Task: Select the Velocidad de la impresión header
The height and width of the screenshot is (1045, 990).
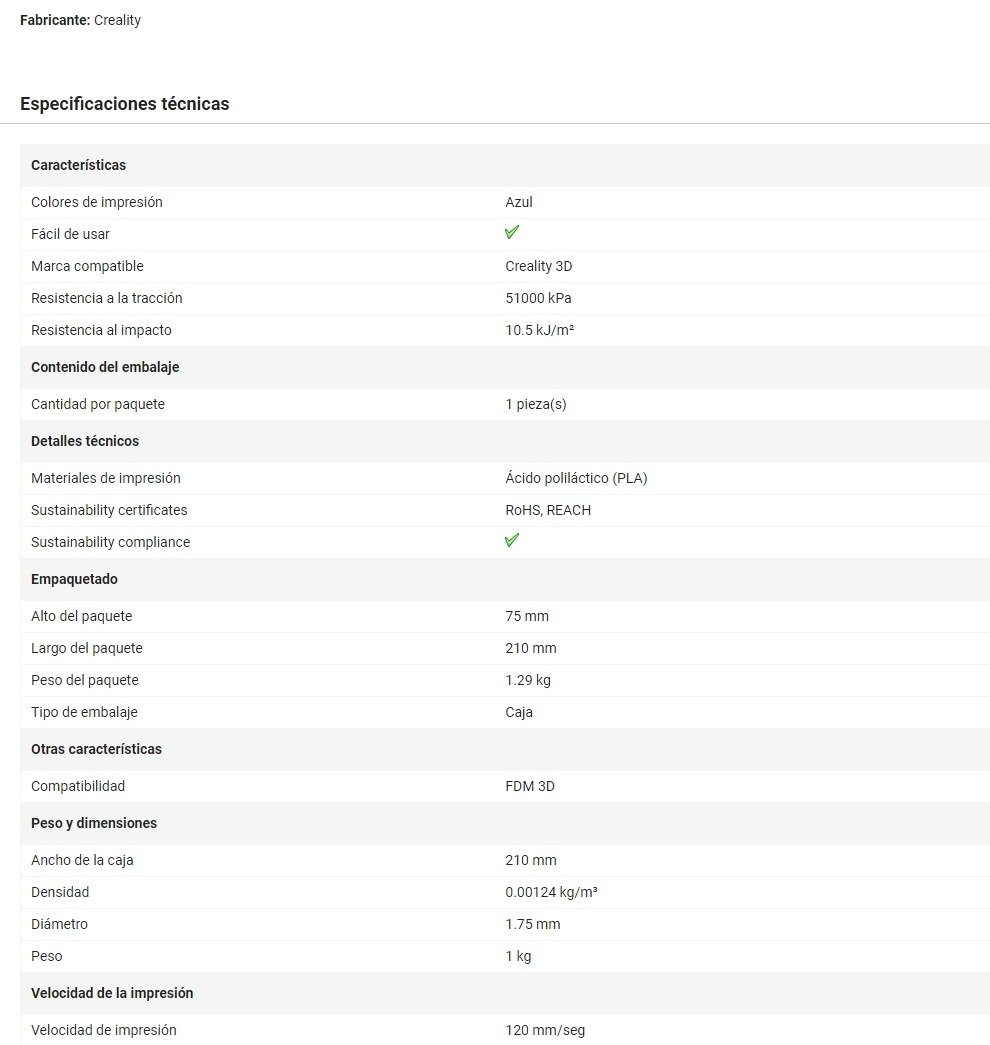Action: [112, 993]
